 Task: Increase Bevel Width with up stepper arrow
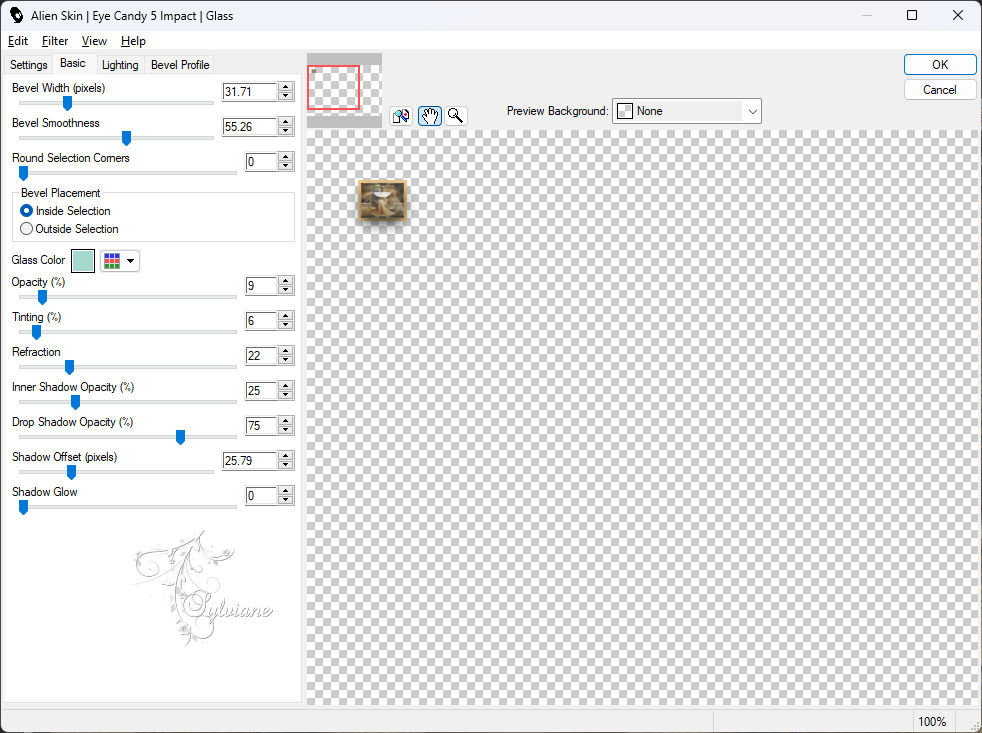point(286,87)
